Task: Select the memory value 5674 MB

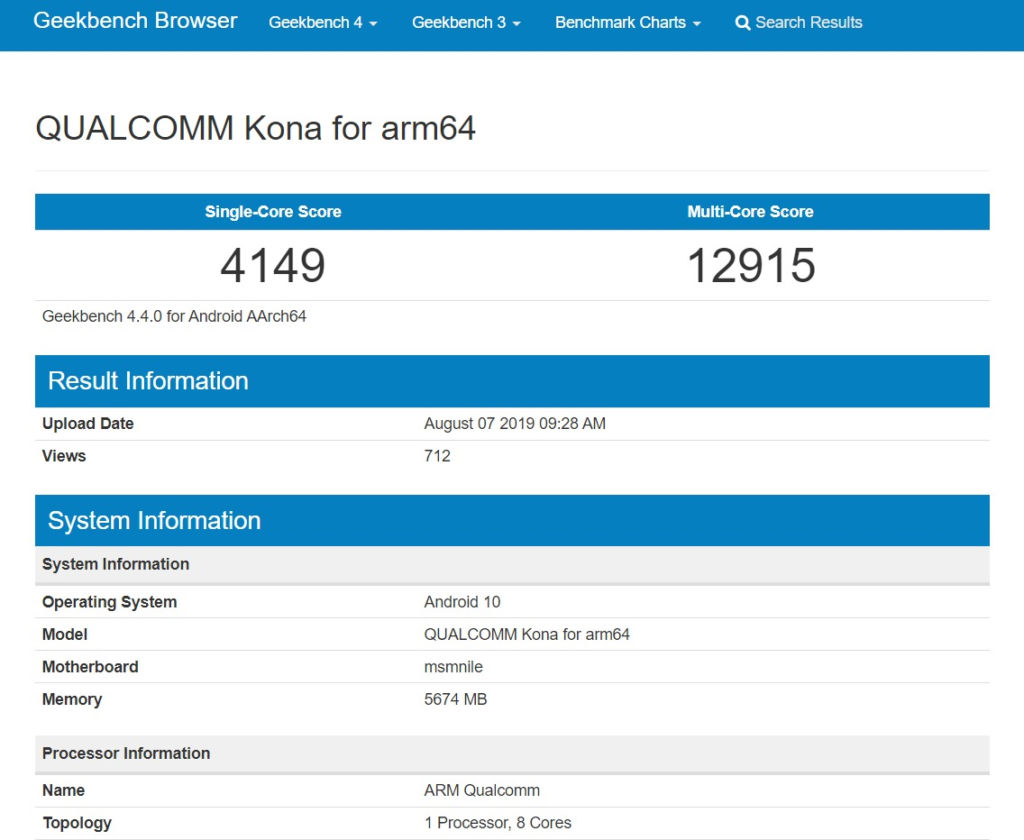Action: [455, 700]
